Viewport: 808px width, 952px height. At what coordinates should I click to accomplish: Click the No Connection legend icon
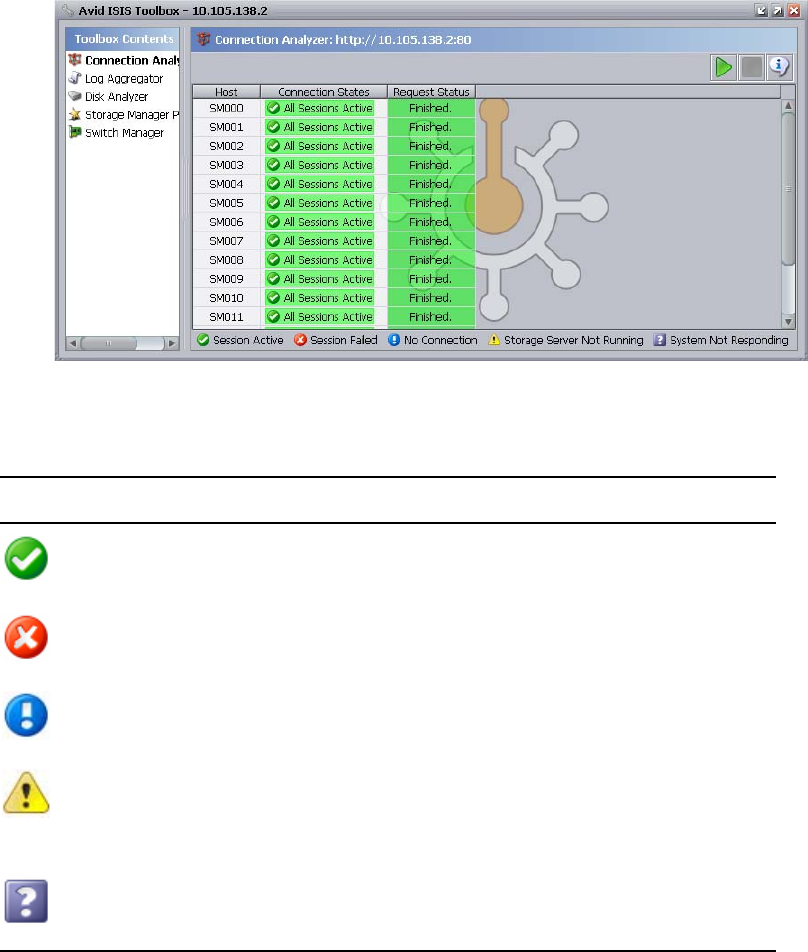pyautogui.click(x=394, y=340)
